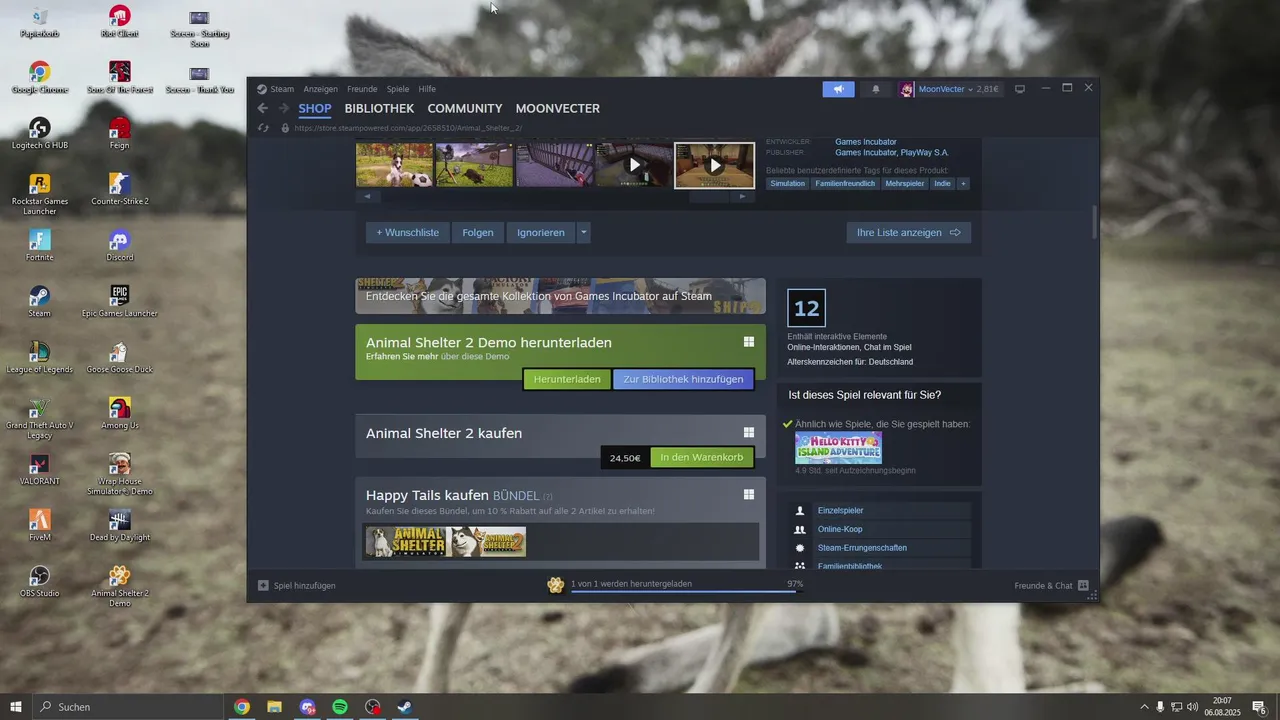
Task: Click the Ignorieren button
Action: coord(541,232)
